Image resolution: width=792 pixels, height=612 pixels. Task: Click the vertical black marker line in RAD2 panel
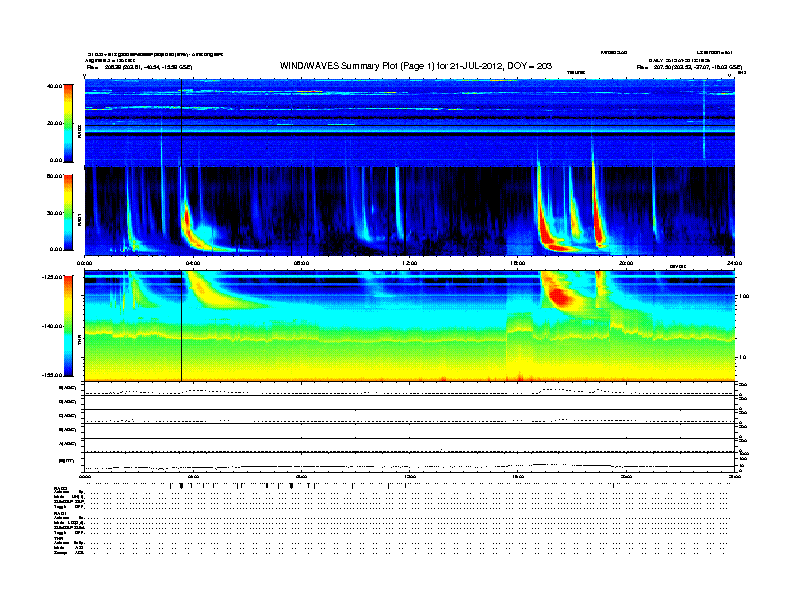(181, 123)
